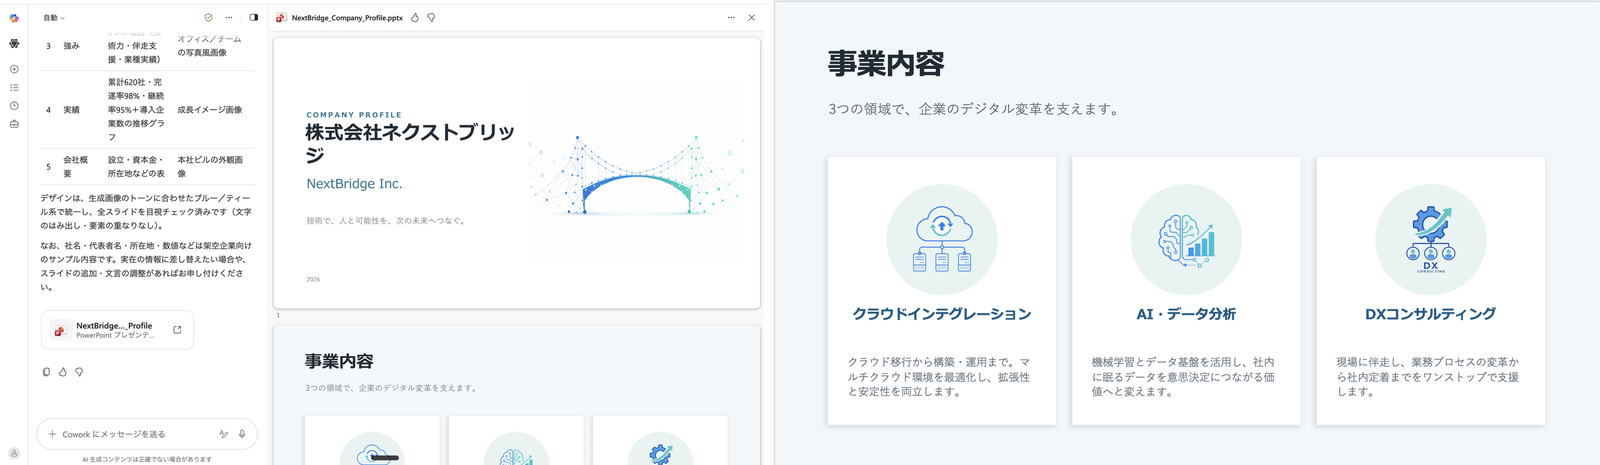Click the AI 生成コンテンツ disclaimer text
This screenshot has height=465, width=1600.
tap(147, 459)
